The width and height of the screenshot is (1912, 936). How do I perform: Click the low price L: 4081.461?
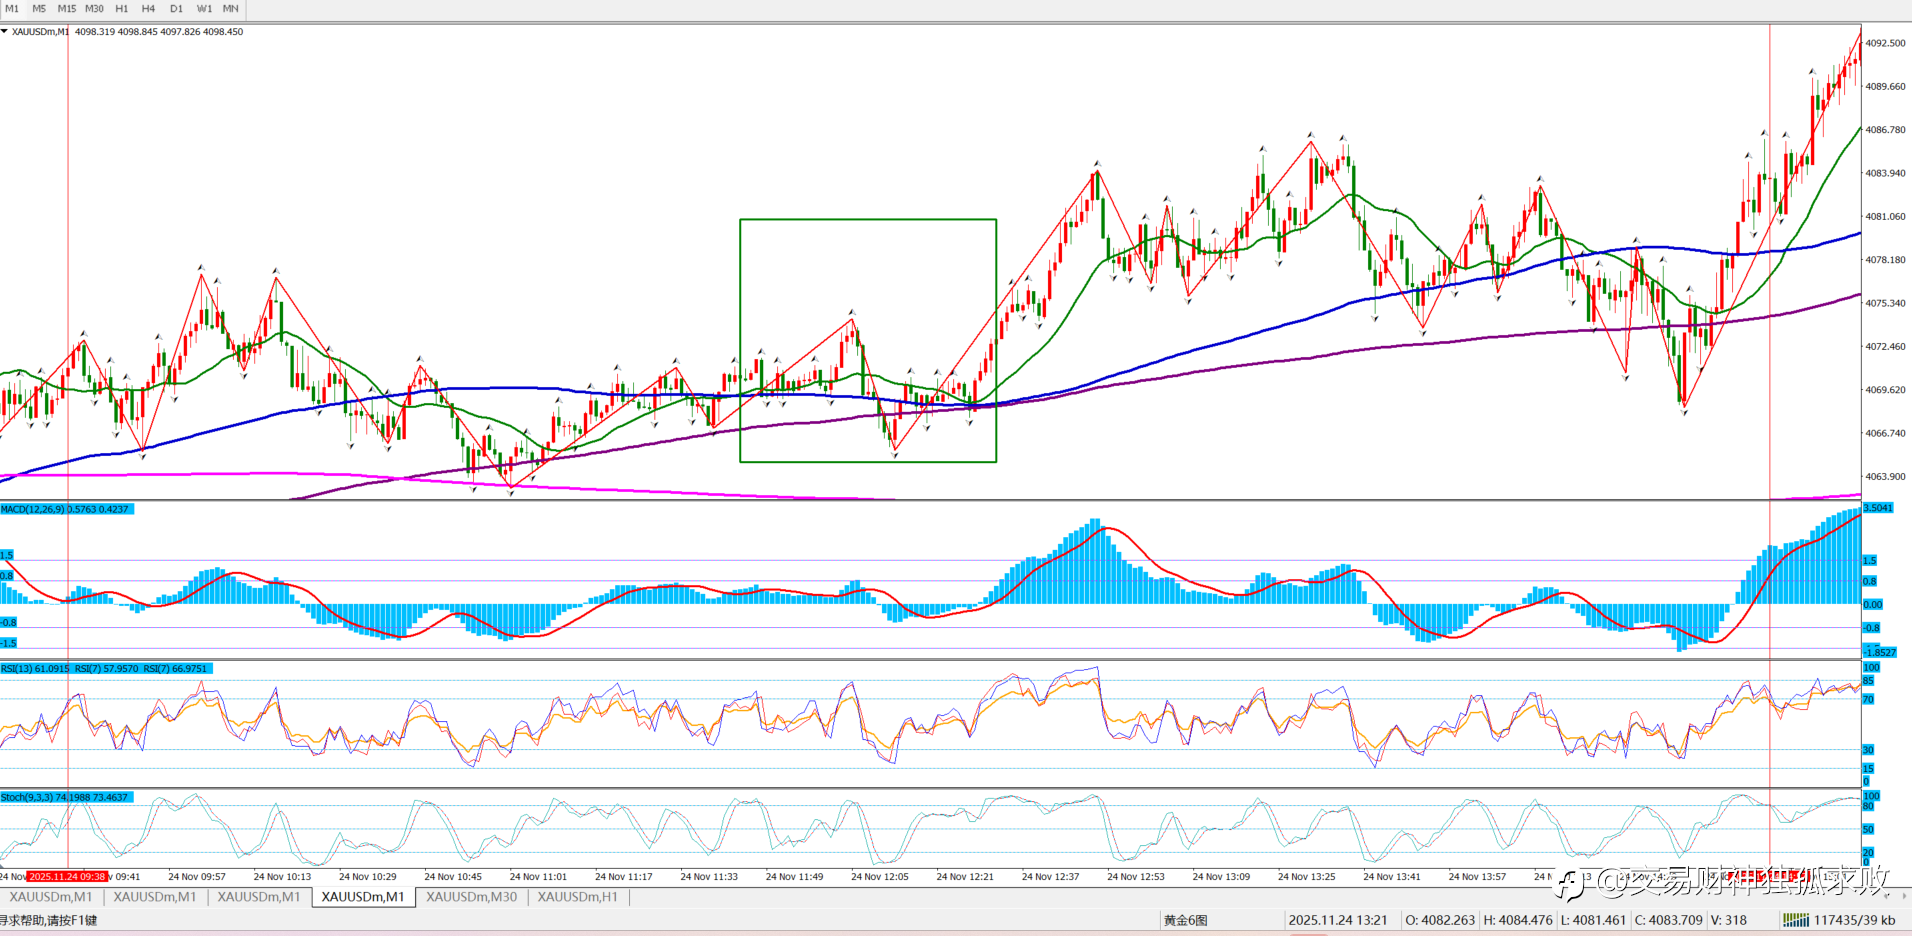coord(1594,920)
